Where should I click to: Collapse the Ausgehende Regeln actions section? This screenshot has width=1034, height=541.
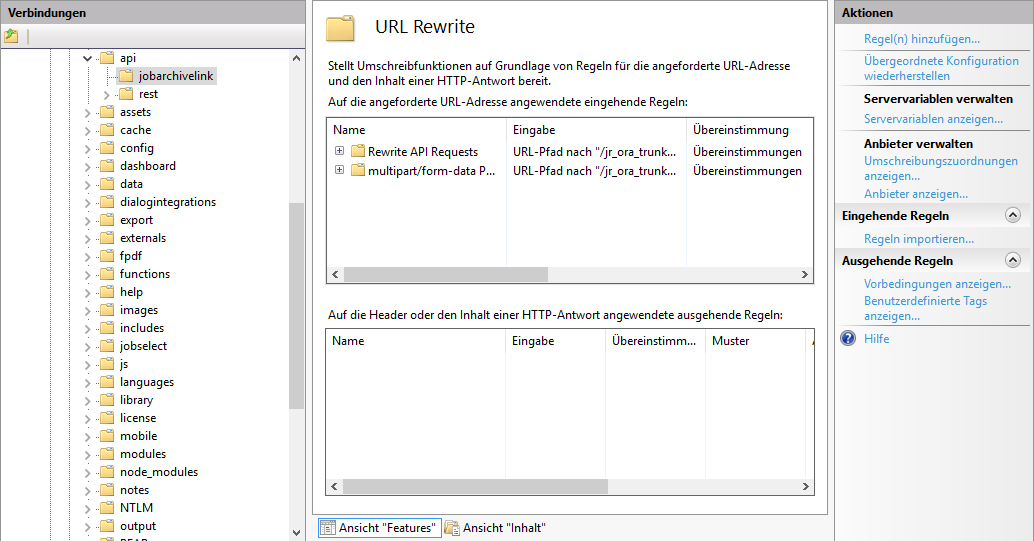1013,261
